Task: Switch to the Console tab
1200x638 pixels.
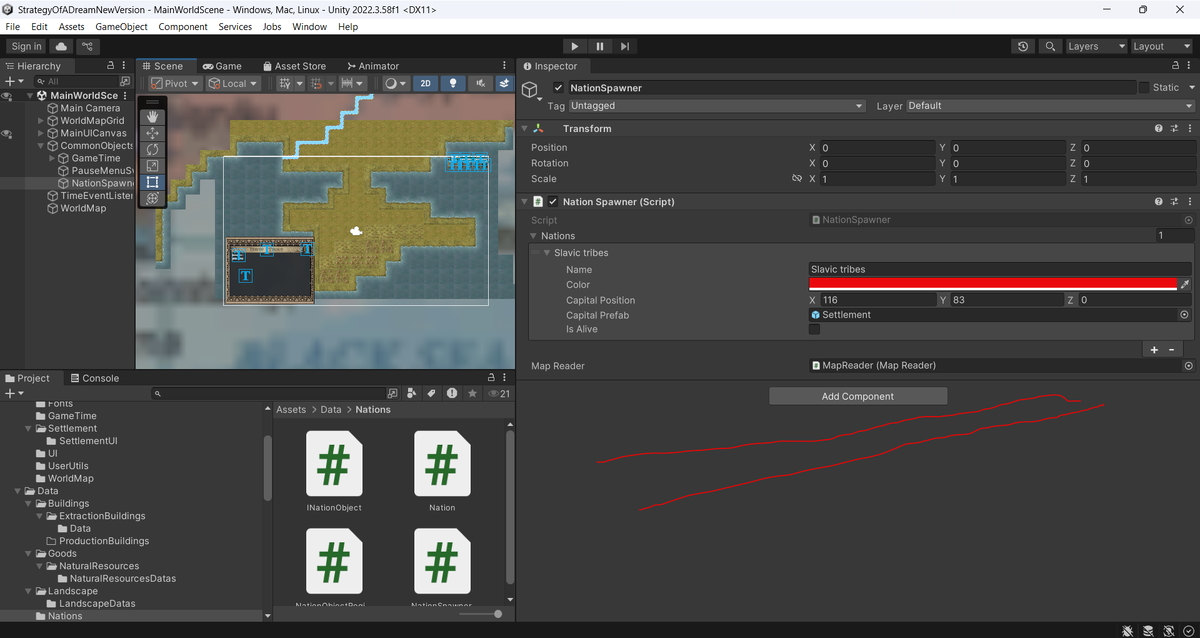Action: (x=93, y=378)
